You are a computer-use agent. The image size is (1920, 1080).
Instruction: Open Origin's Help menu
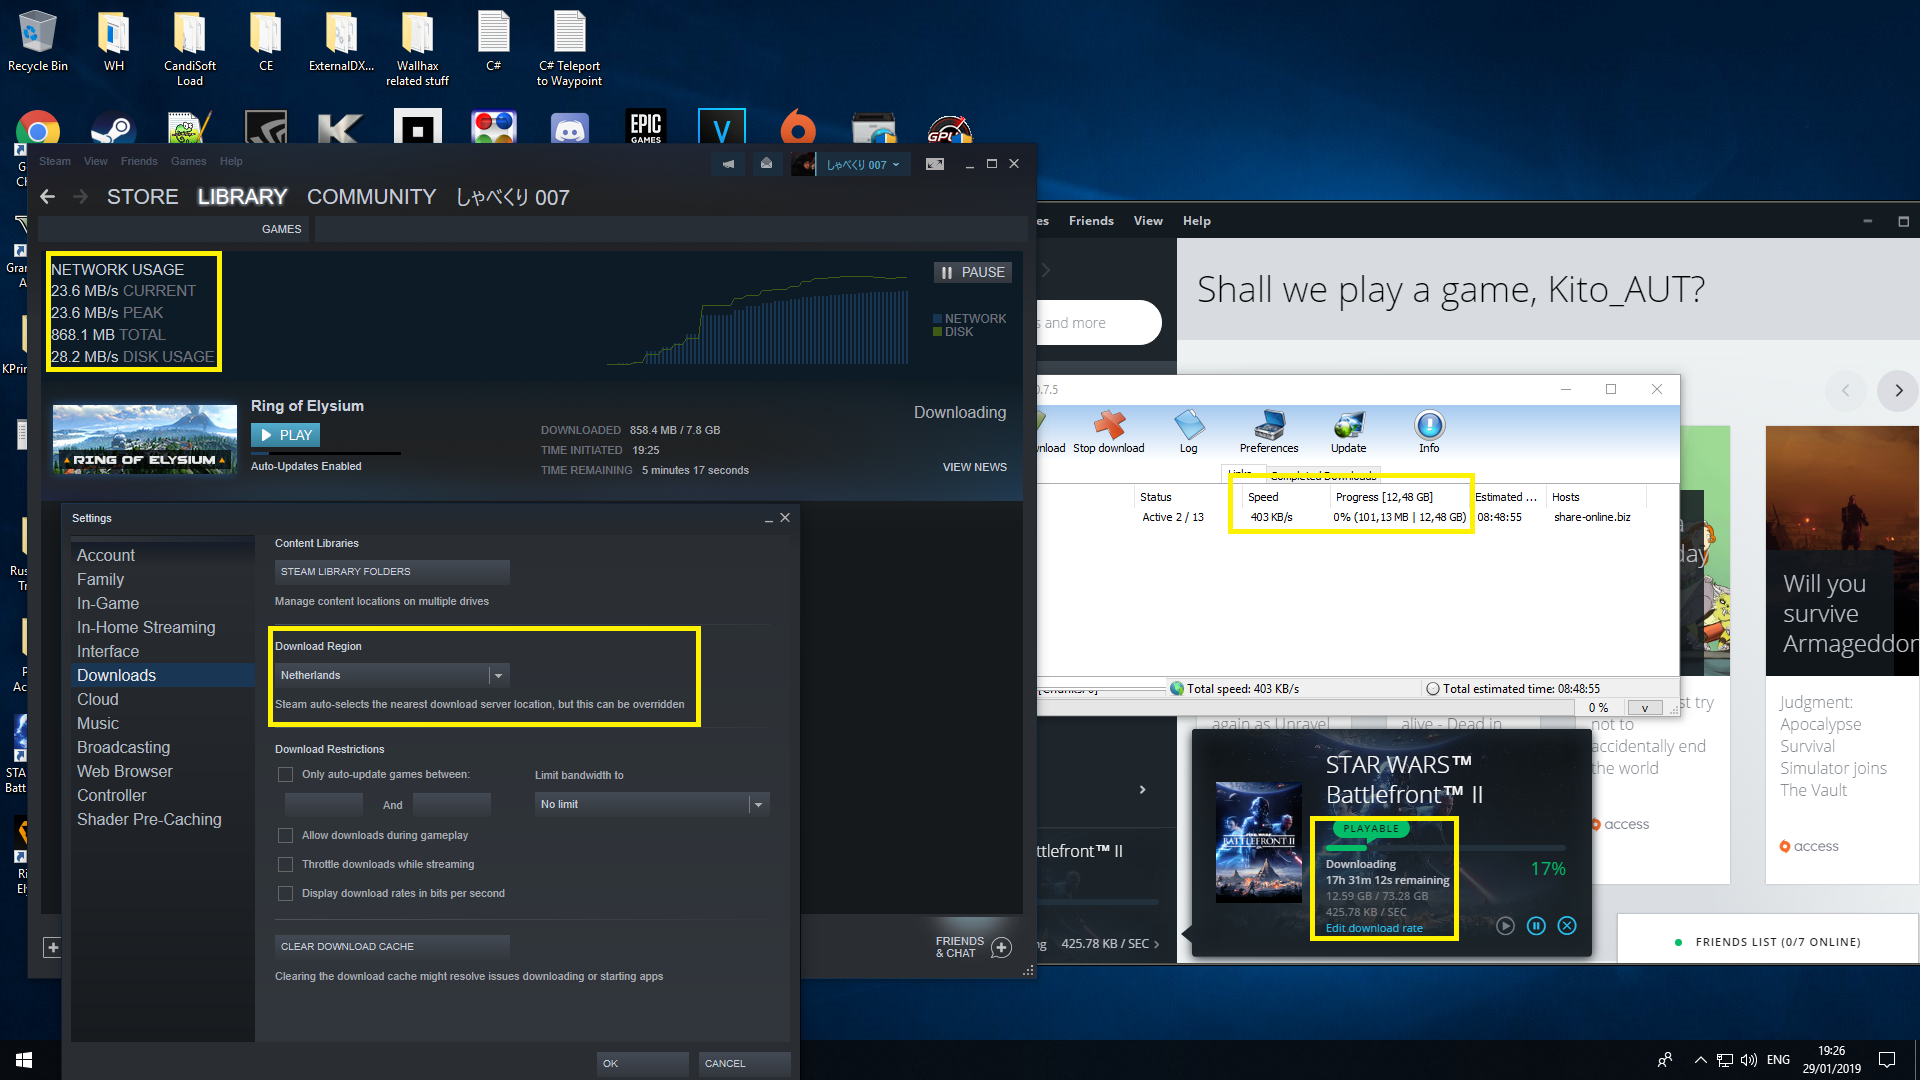tap(1197, 221)
